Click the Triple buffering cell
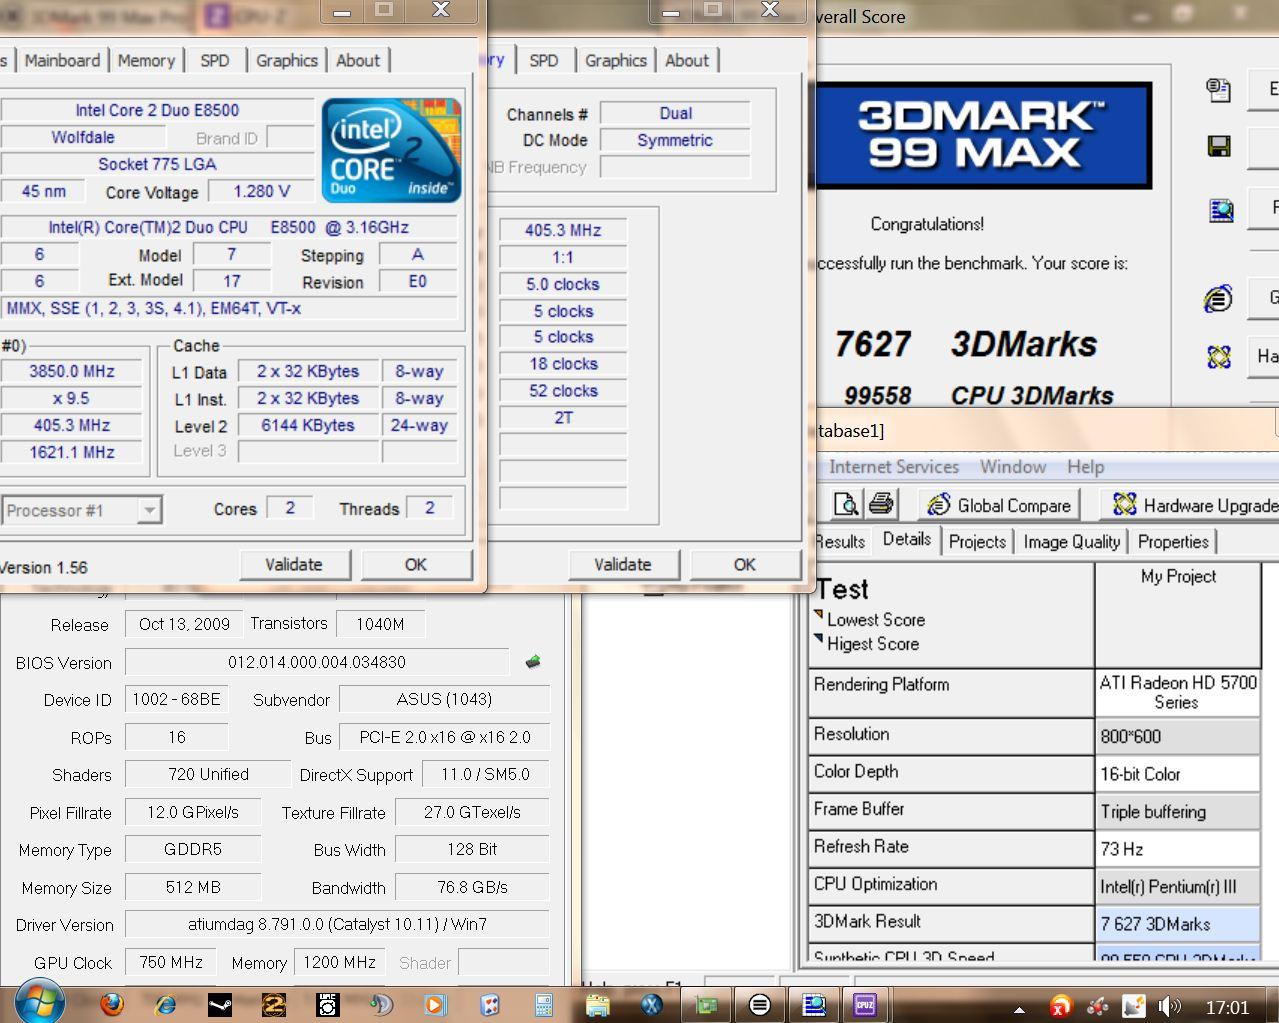This screenshot has height=1023, width=1279. [1178, 812]
